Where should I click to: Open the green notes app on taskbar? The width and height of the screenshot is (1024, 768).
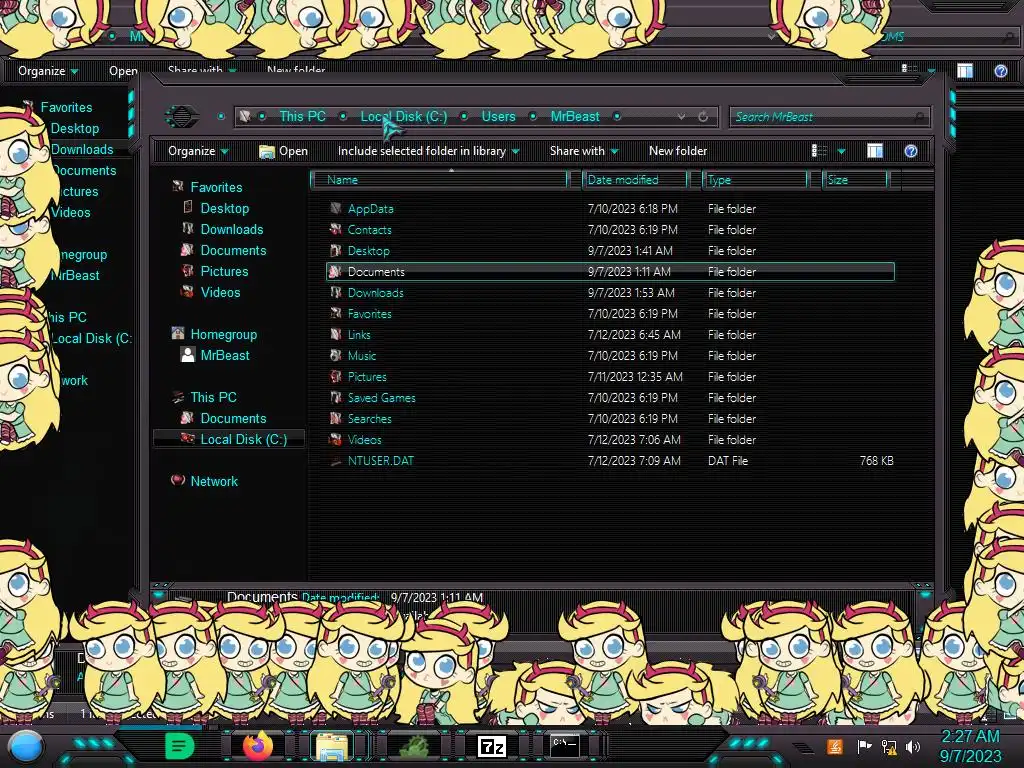coord(180,746)
